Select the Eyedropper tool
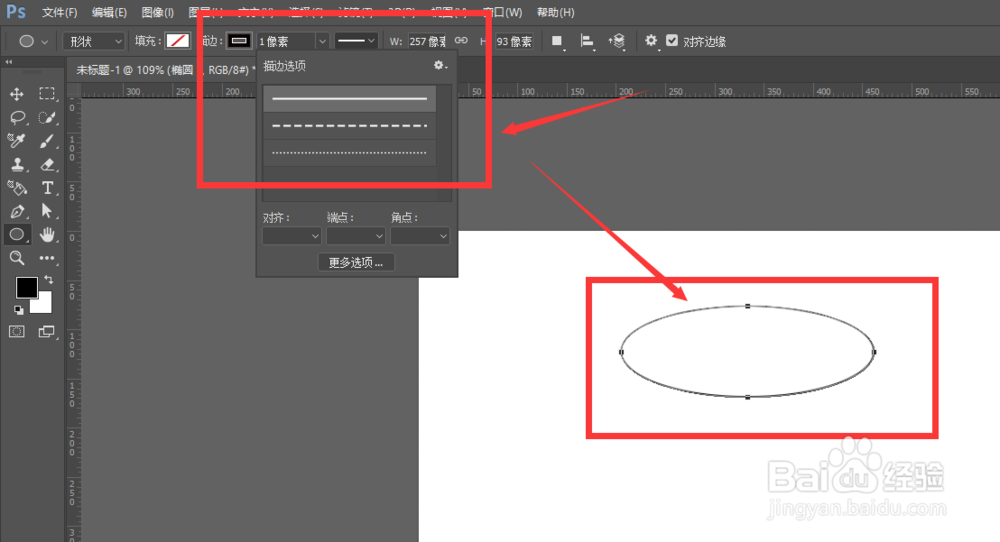This screenshot has width=1000, height=542. tap(17, 141)
